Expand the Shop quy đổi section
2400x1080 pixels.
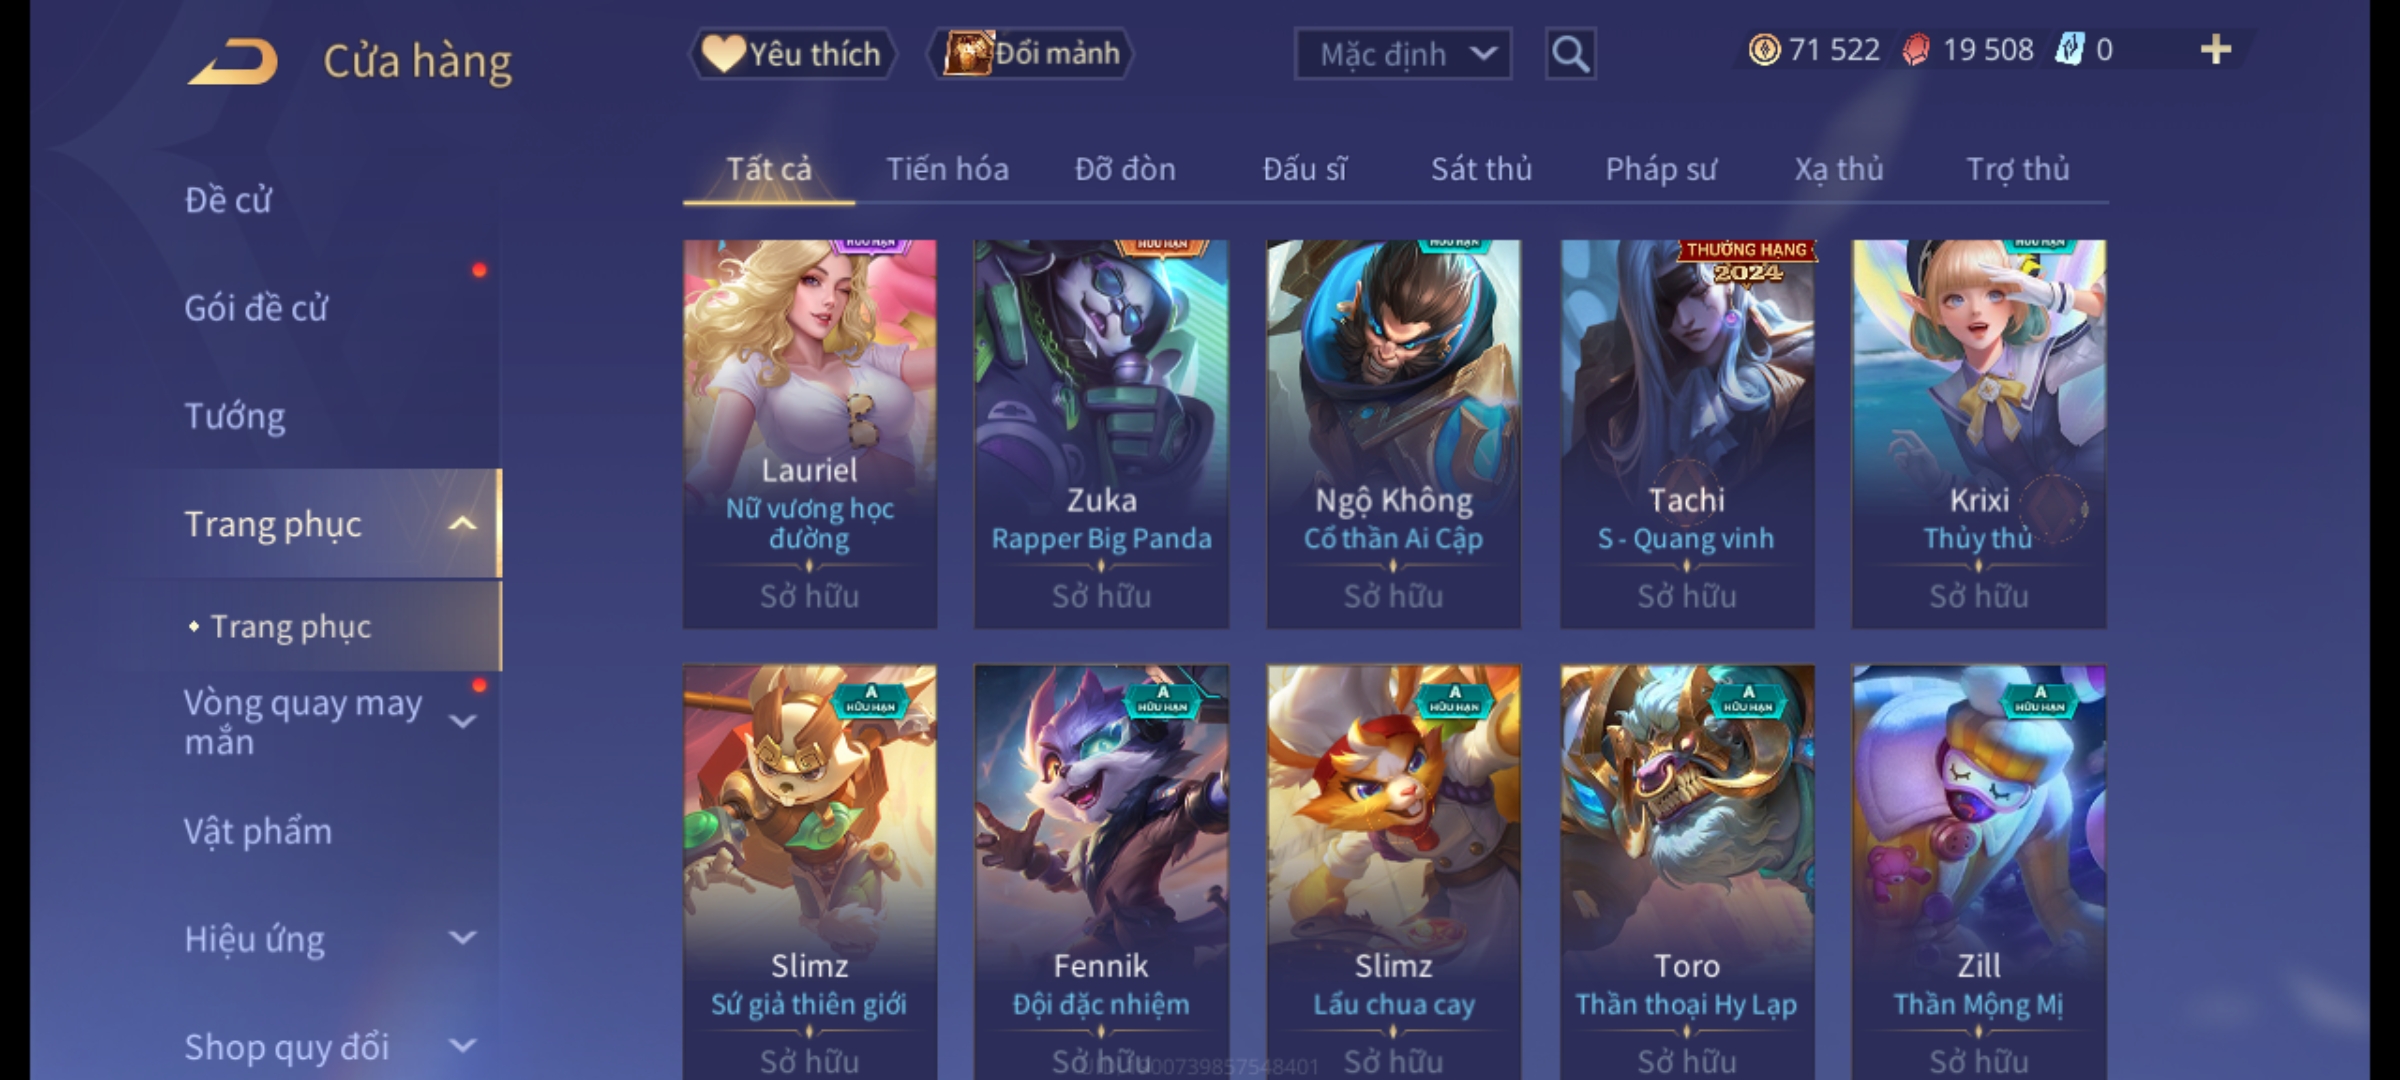tap(462, 1046)
